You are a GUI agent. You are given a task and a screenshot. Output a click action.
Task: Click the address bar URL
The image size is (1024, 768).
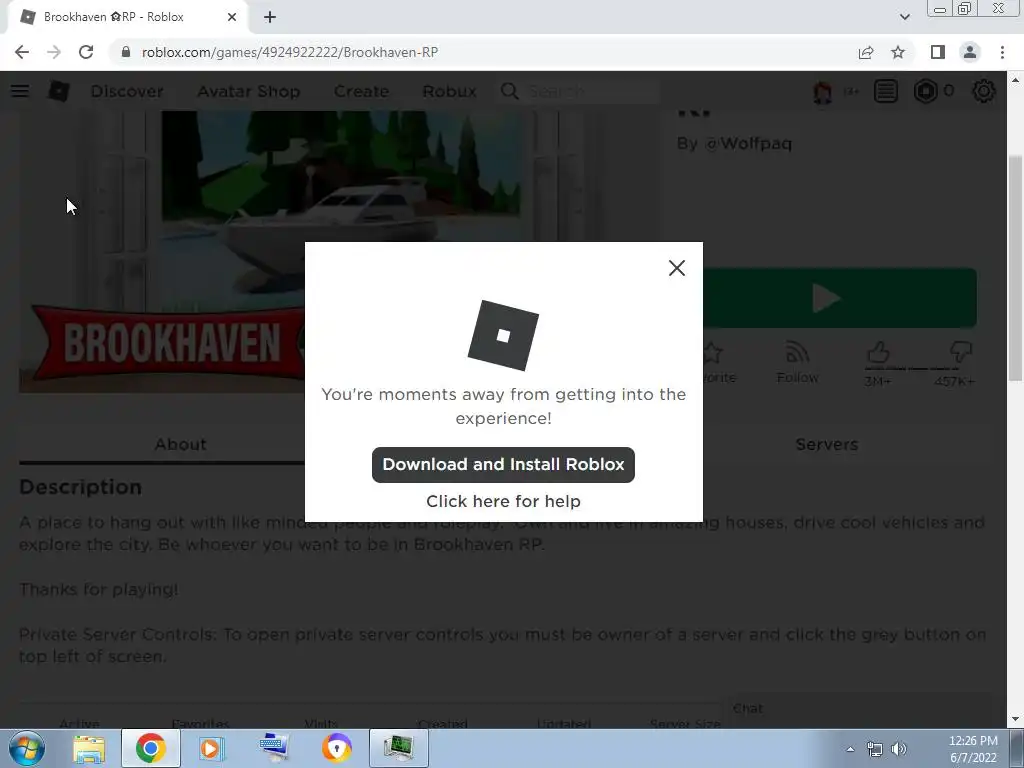(290, 52)
